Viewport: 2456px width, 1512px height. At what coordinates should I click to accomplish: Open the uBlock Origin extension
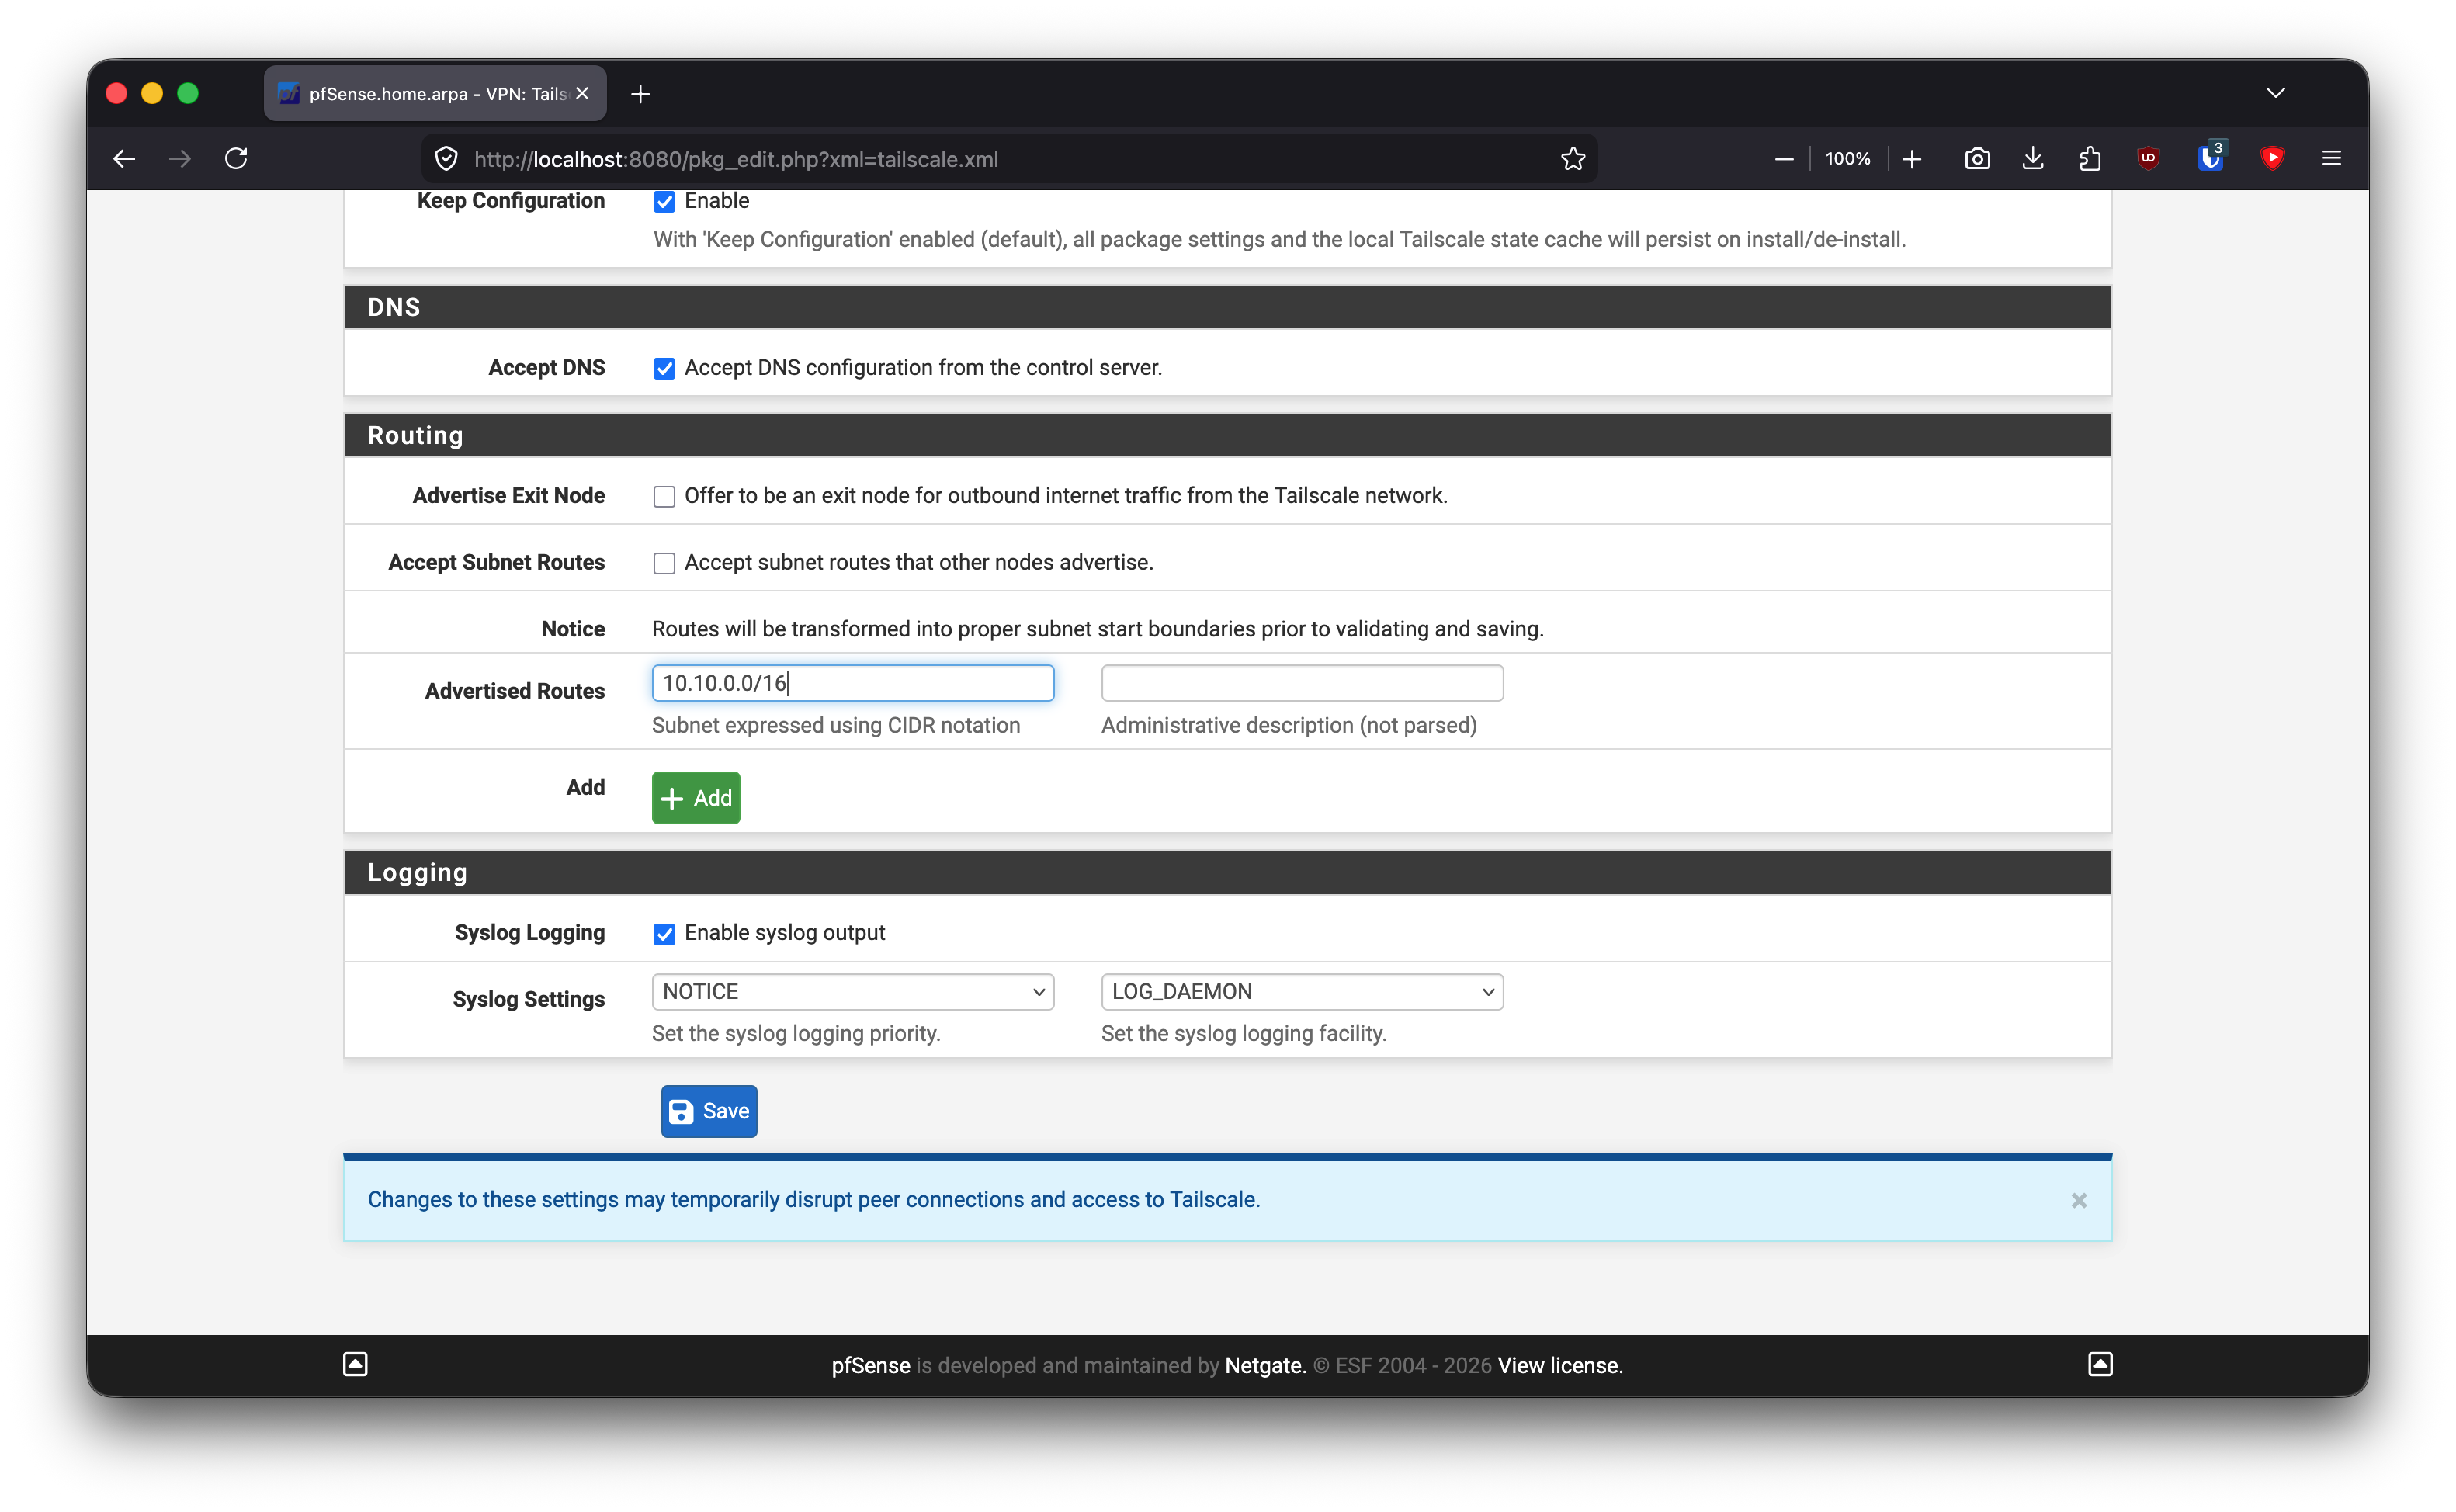[2148, 159]
